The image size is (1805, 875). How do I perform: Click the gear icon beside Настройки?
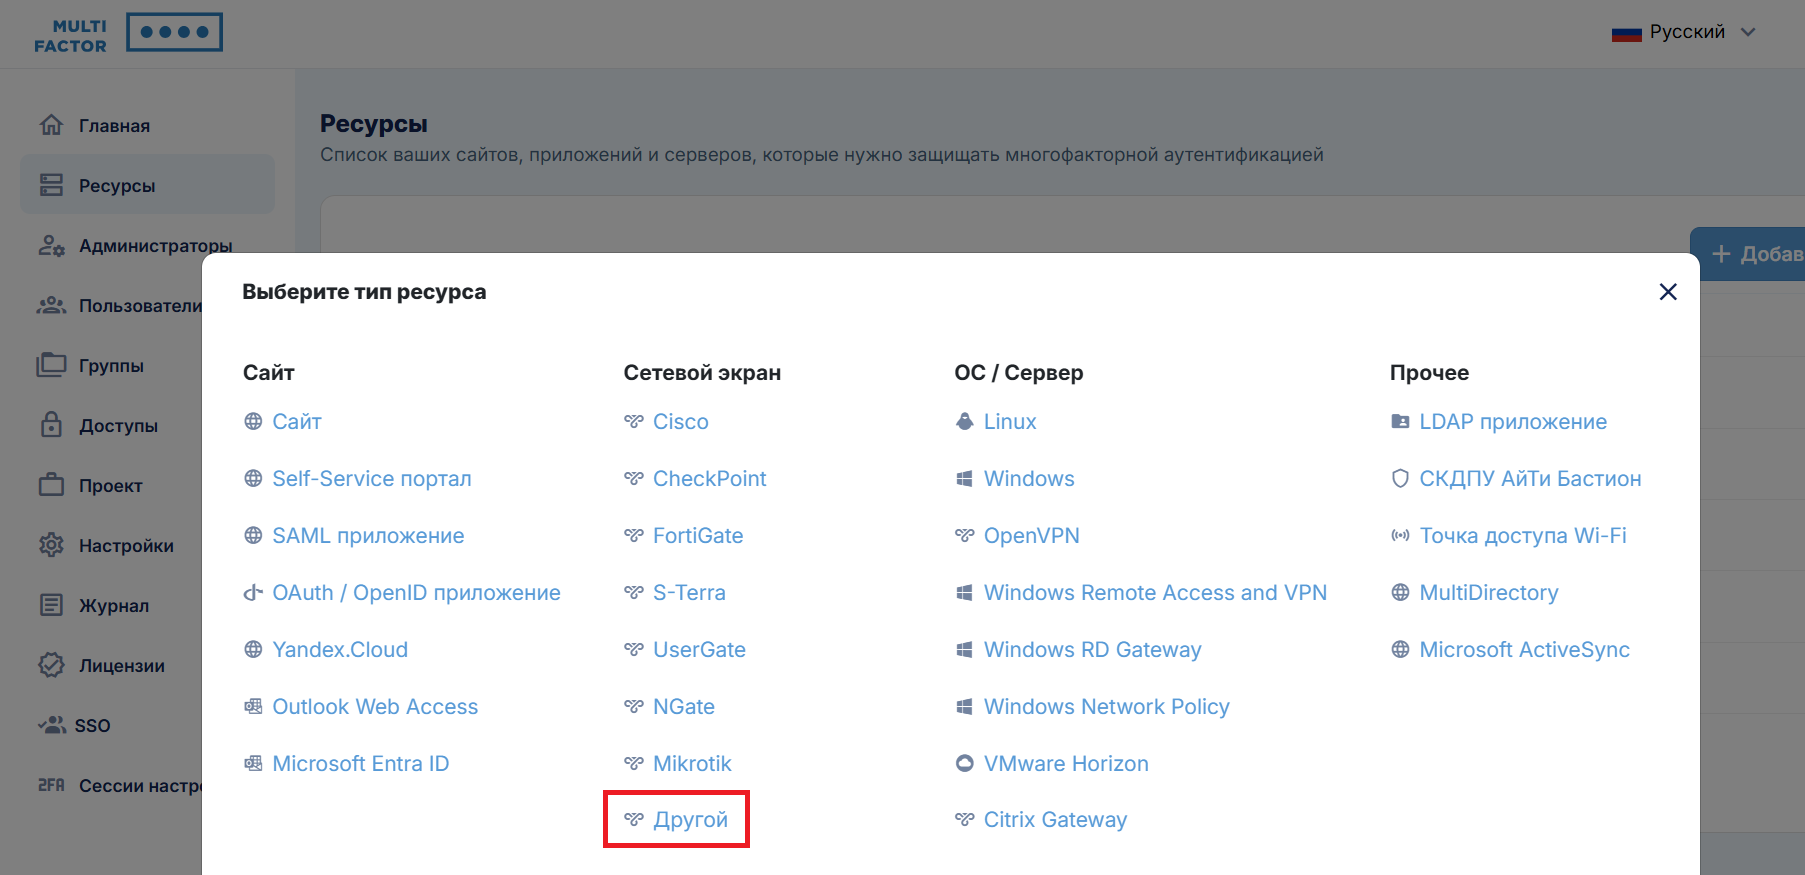tap(51, 545)
